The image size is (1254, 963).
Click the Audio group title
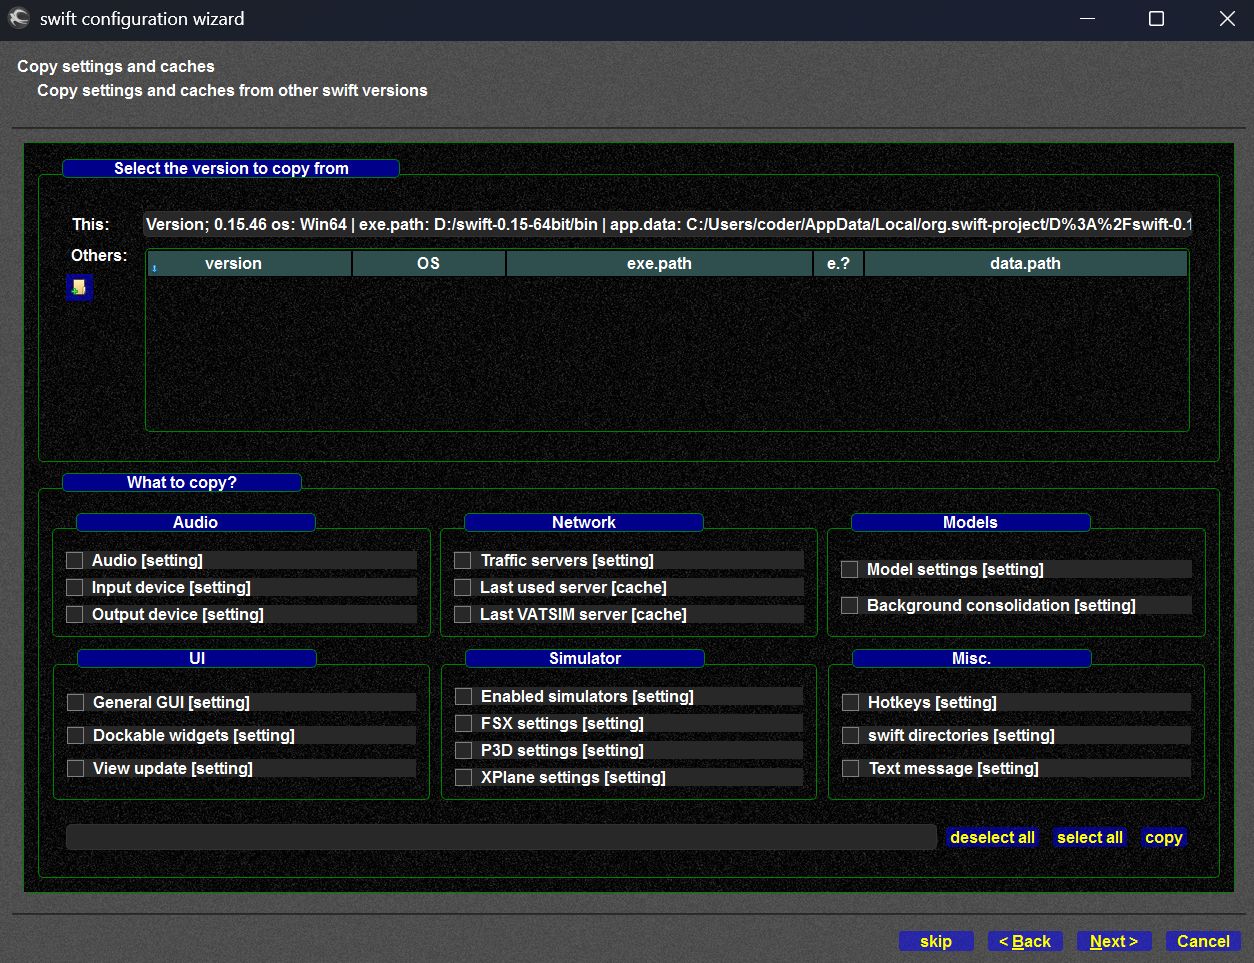(x=196, y=522)
